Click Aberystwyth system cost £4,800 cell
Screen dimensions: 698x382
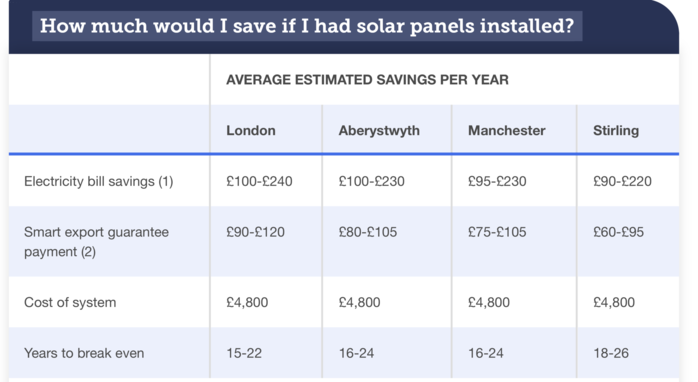coord(359,302)
